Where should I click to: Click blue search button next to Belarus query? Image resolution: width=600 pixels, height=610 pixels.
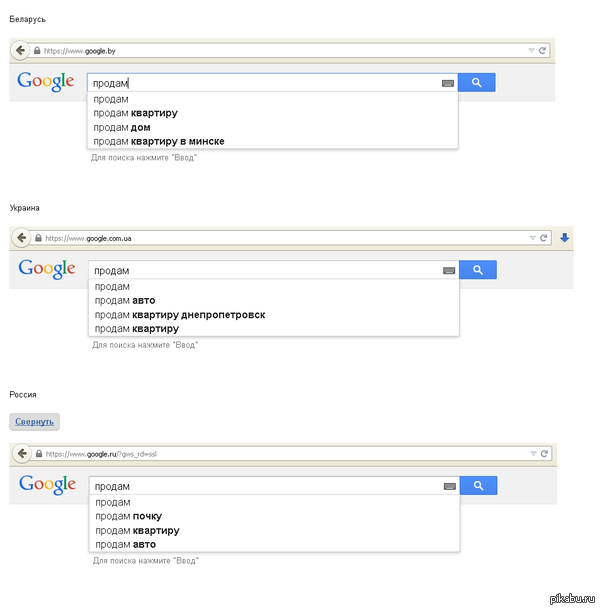(477, 82)
